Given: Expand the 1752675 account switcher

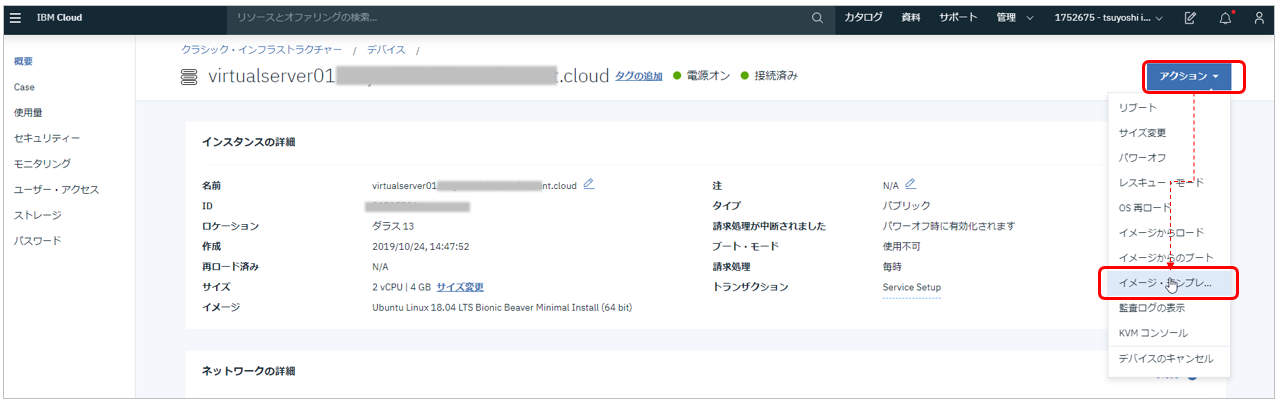Looking at the screenshot, I should 1108,18.
